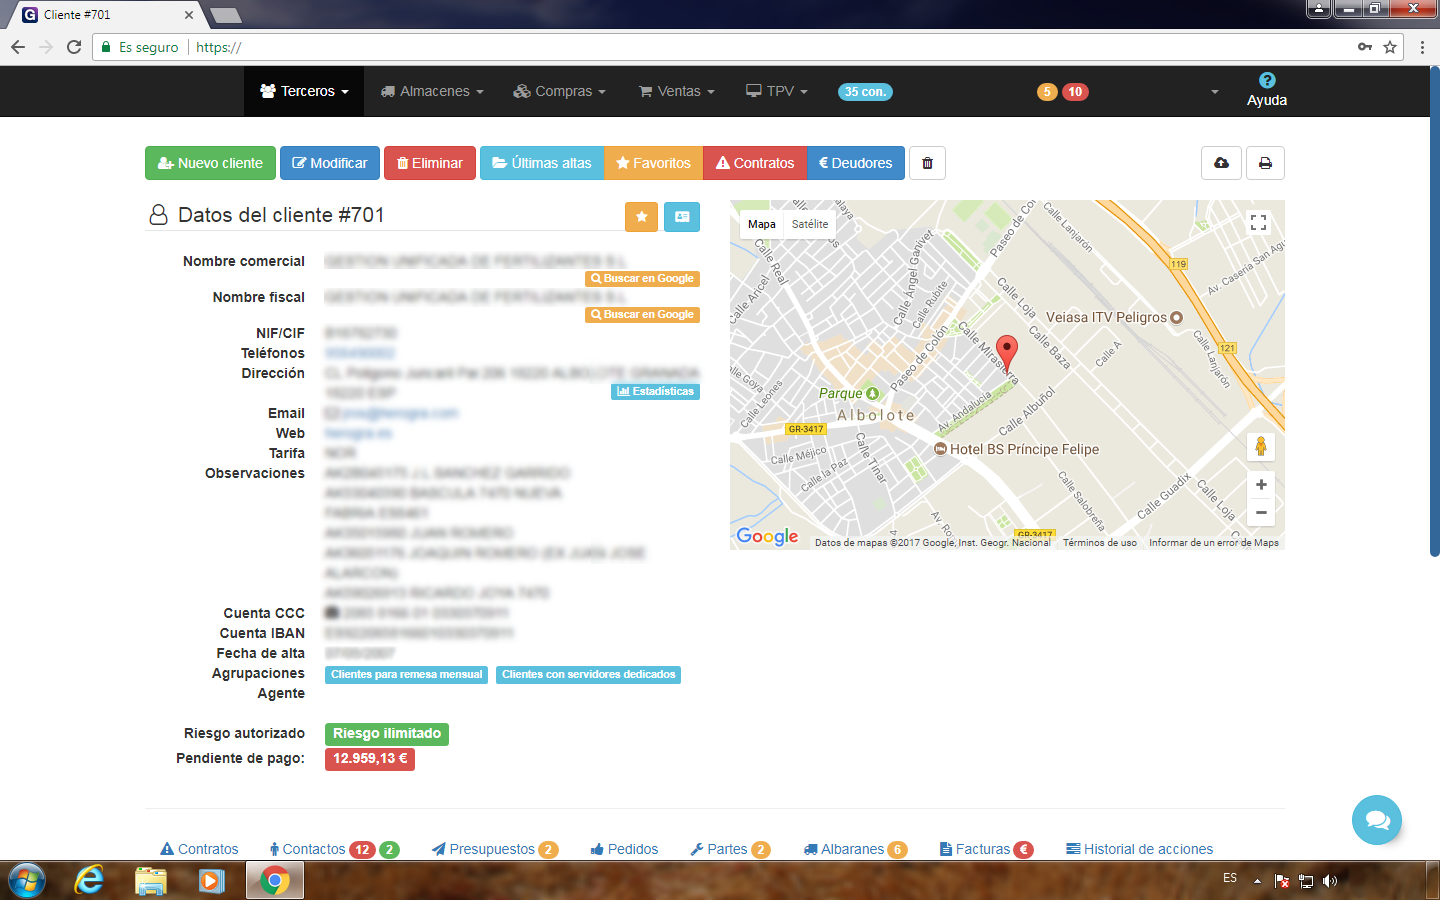The image size is (1440, 900).
Task: Click the Nuevo cliente button
Action: coord(210,163)
